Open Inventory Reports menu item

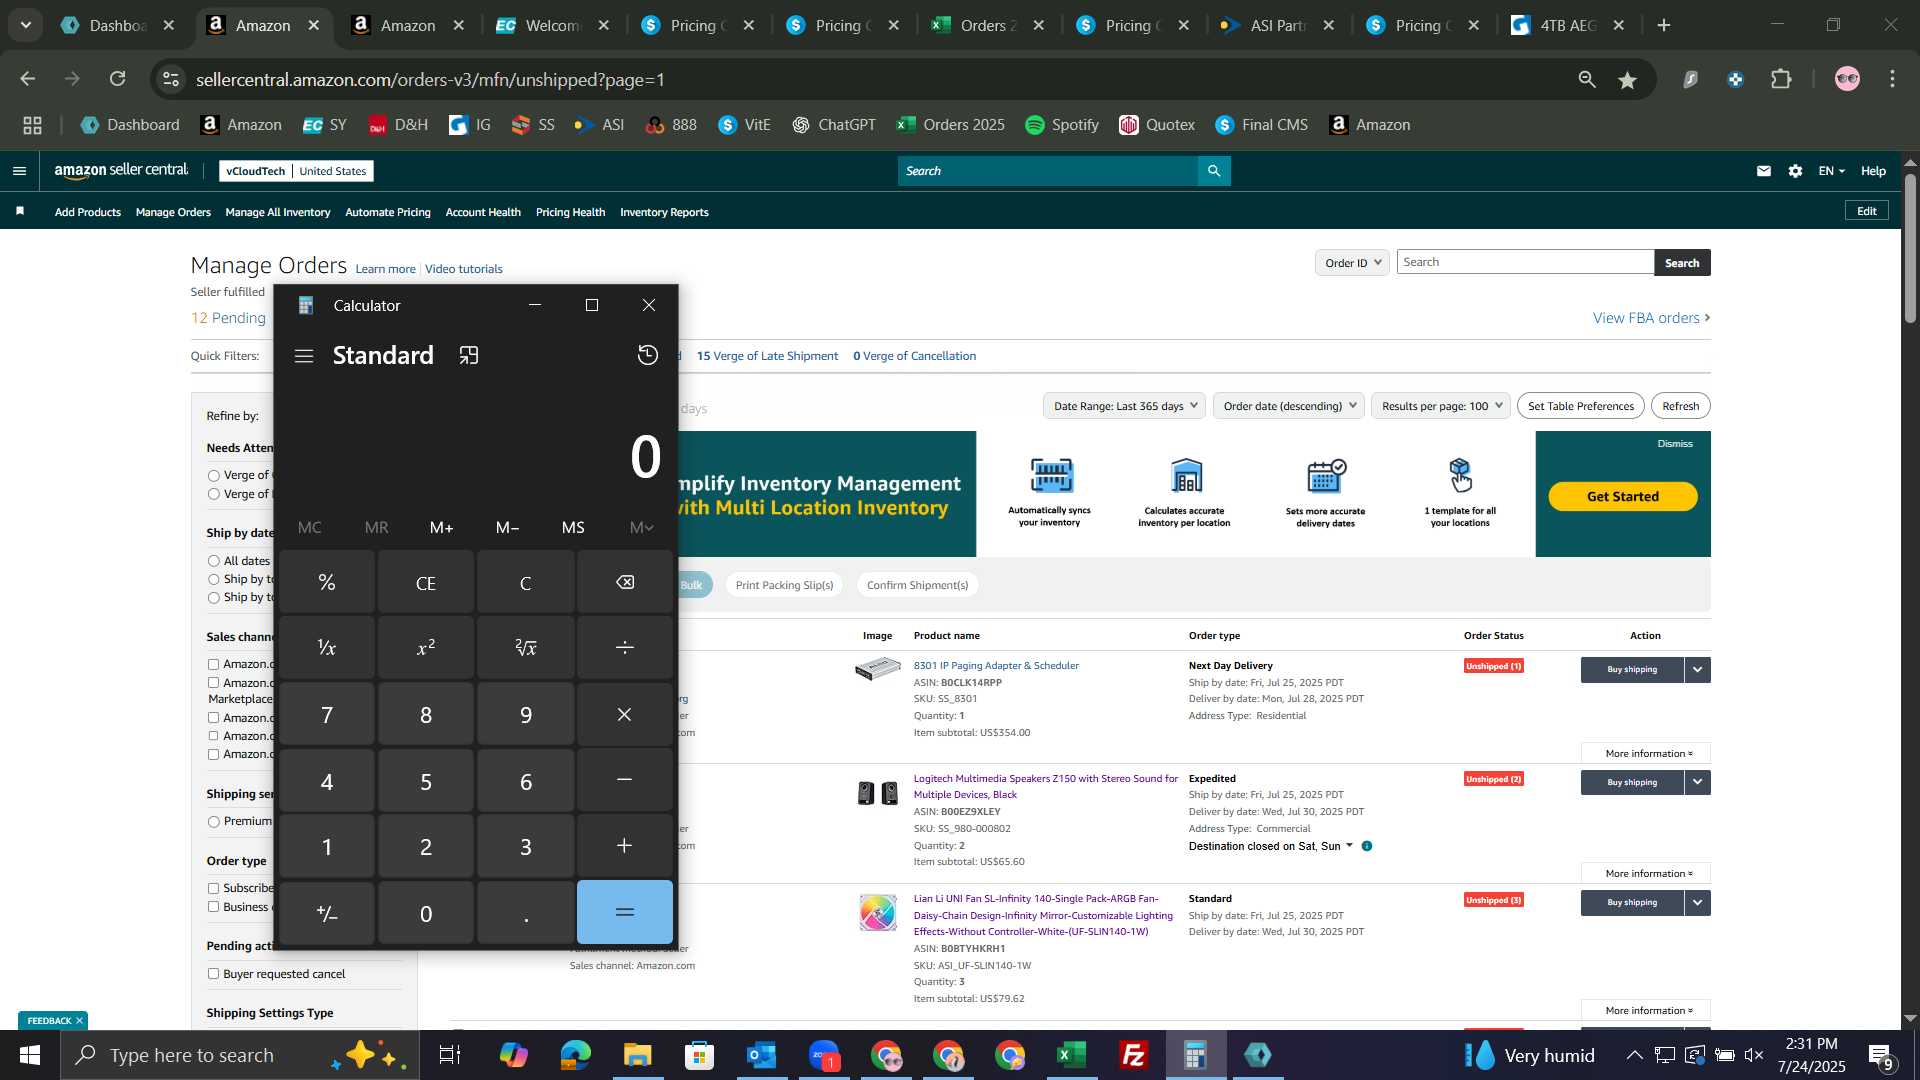pos(664,212)
